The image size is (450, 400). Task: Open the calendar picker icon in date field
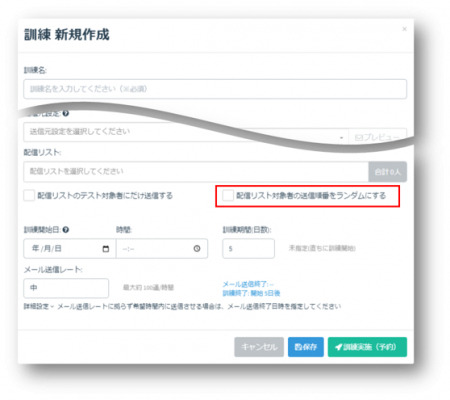click(106, 249)
